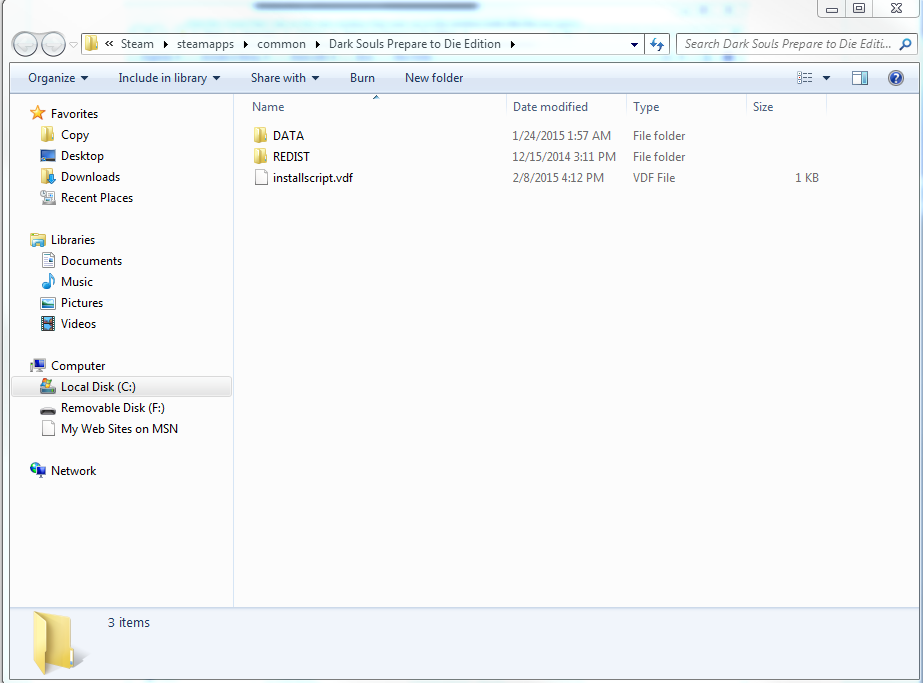Click the 12/15/2014 3:11 PM date

pos(564,157)
